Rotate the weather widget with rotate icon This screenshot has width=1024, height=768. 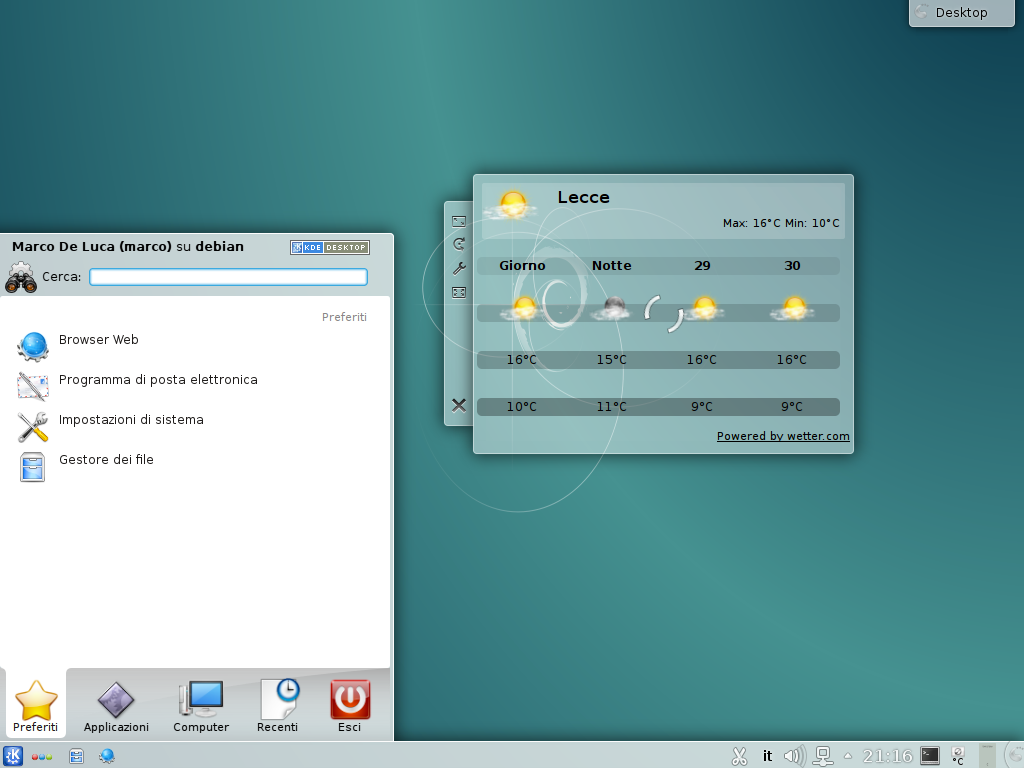coord(459,242)
